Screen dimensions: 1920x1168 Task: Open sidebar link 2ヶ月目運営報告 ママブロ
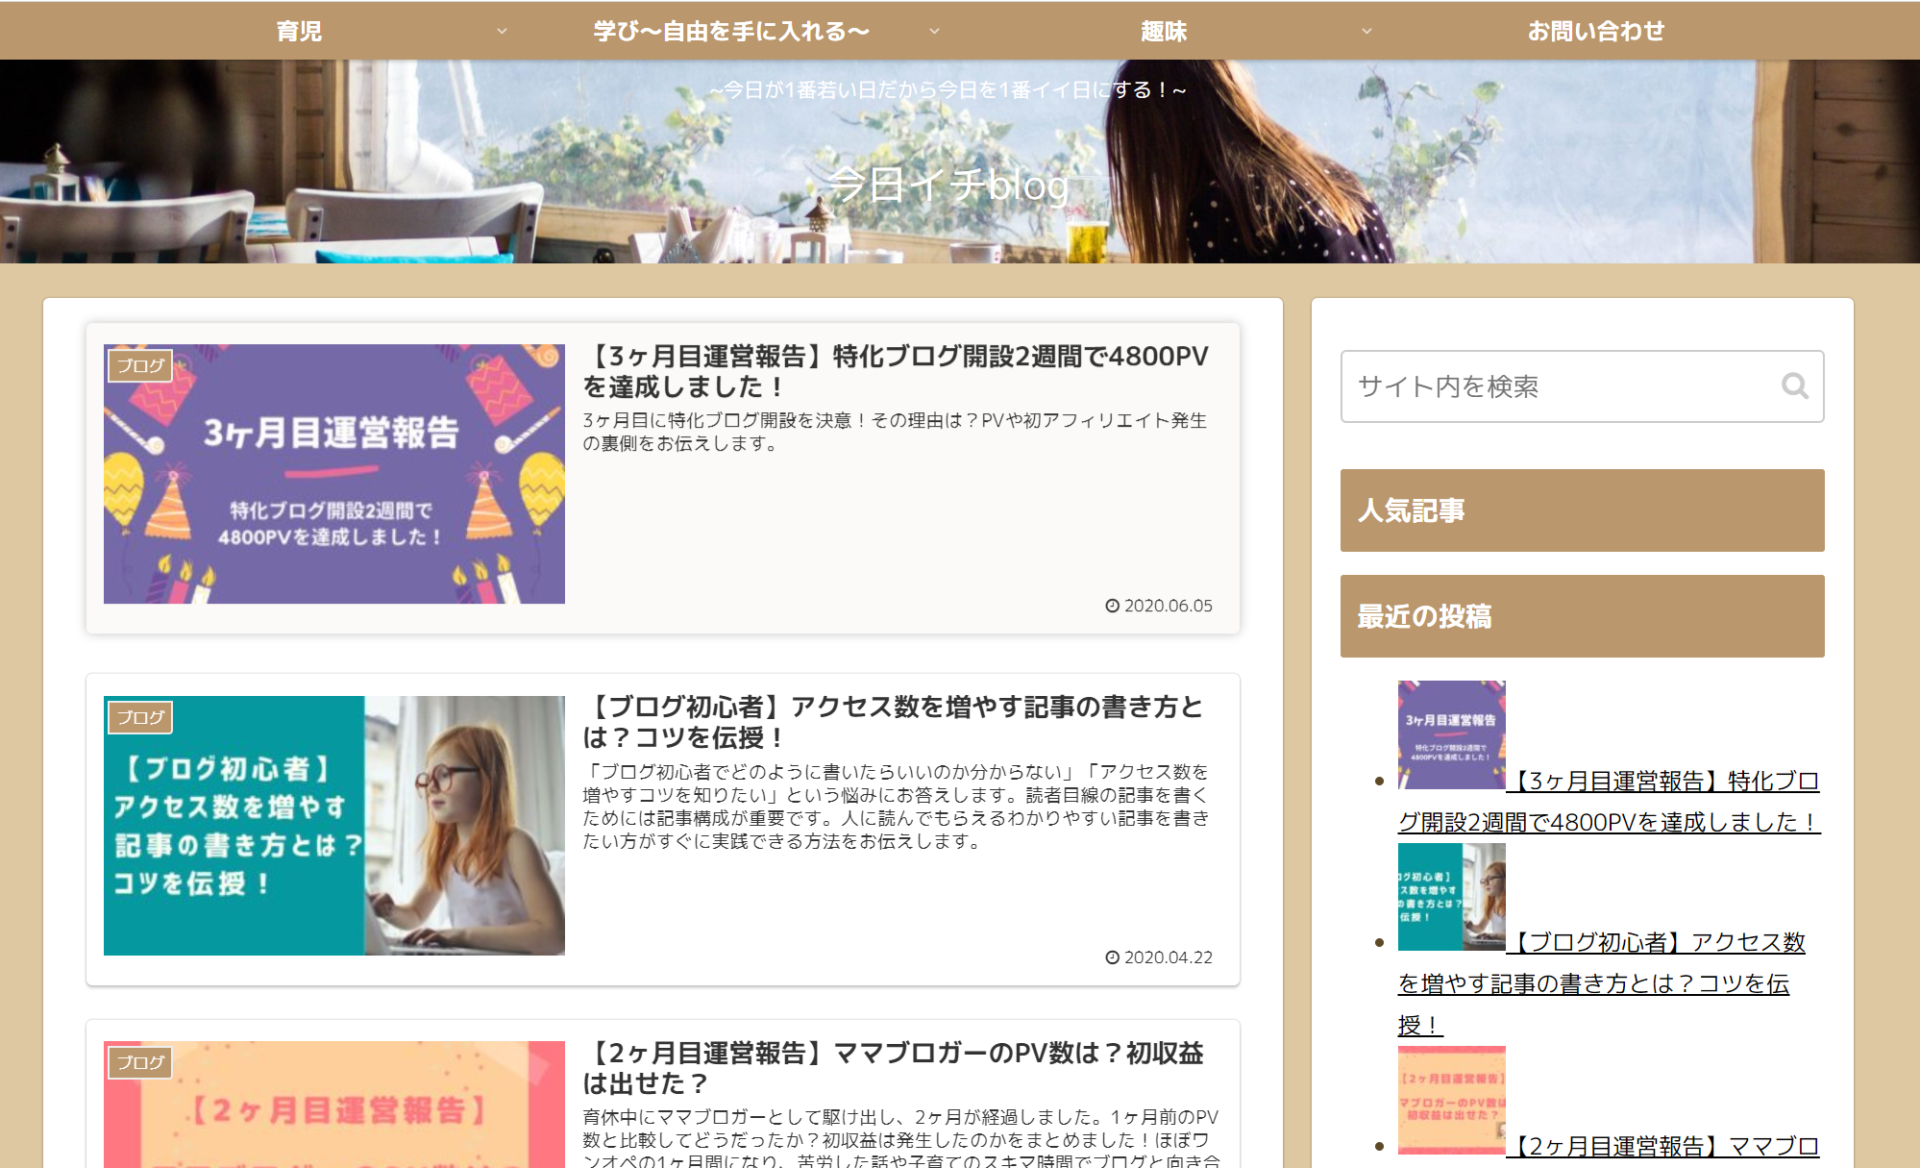point(1664,1146)
